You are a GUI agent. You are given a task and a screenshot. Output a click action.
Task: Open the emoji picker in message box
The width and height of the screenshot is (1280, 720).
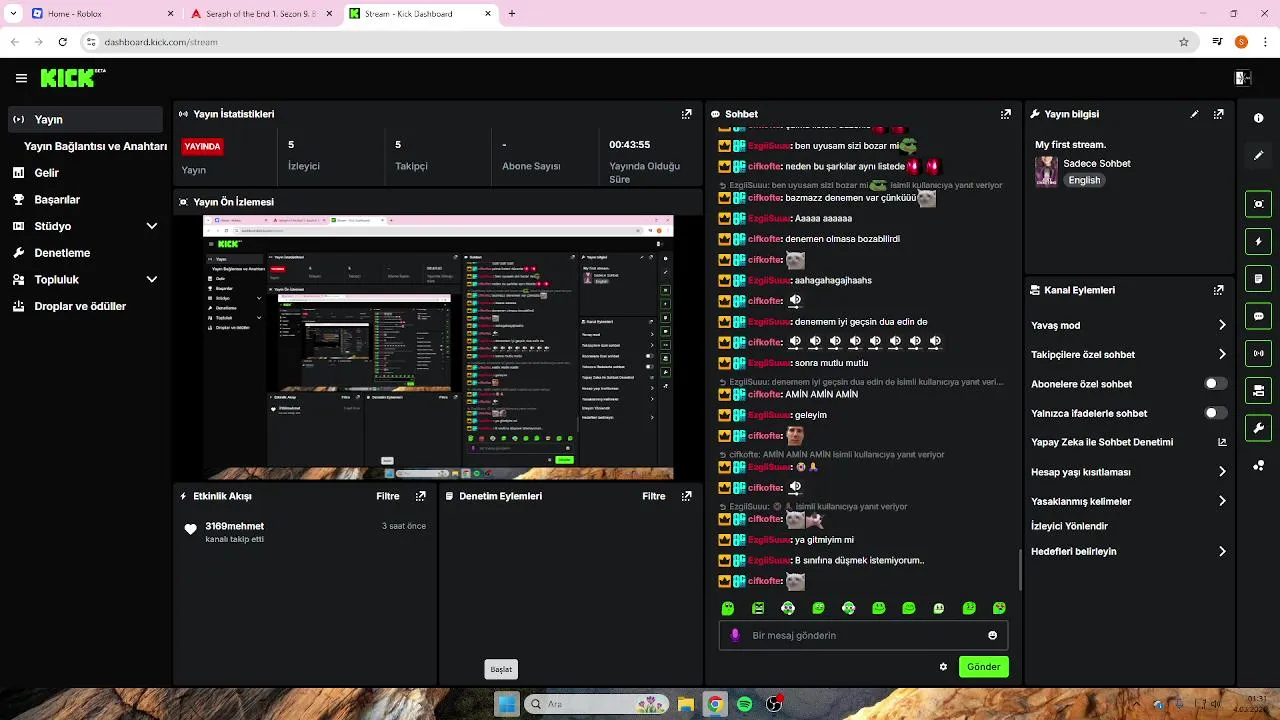(992, 635)
